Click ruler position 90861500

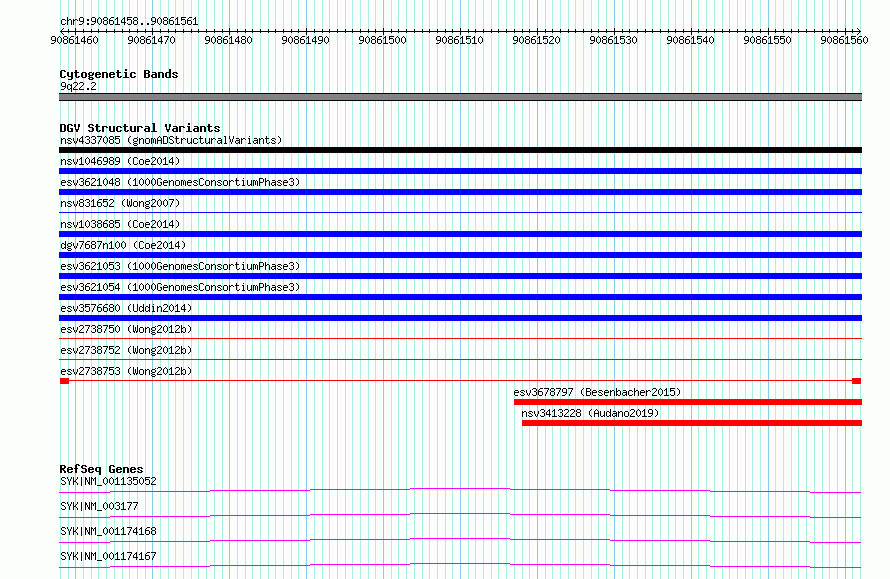[x=383, y=40]
